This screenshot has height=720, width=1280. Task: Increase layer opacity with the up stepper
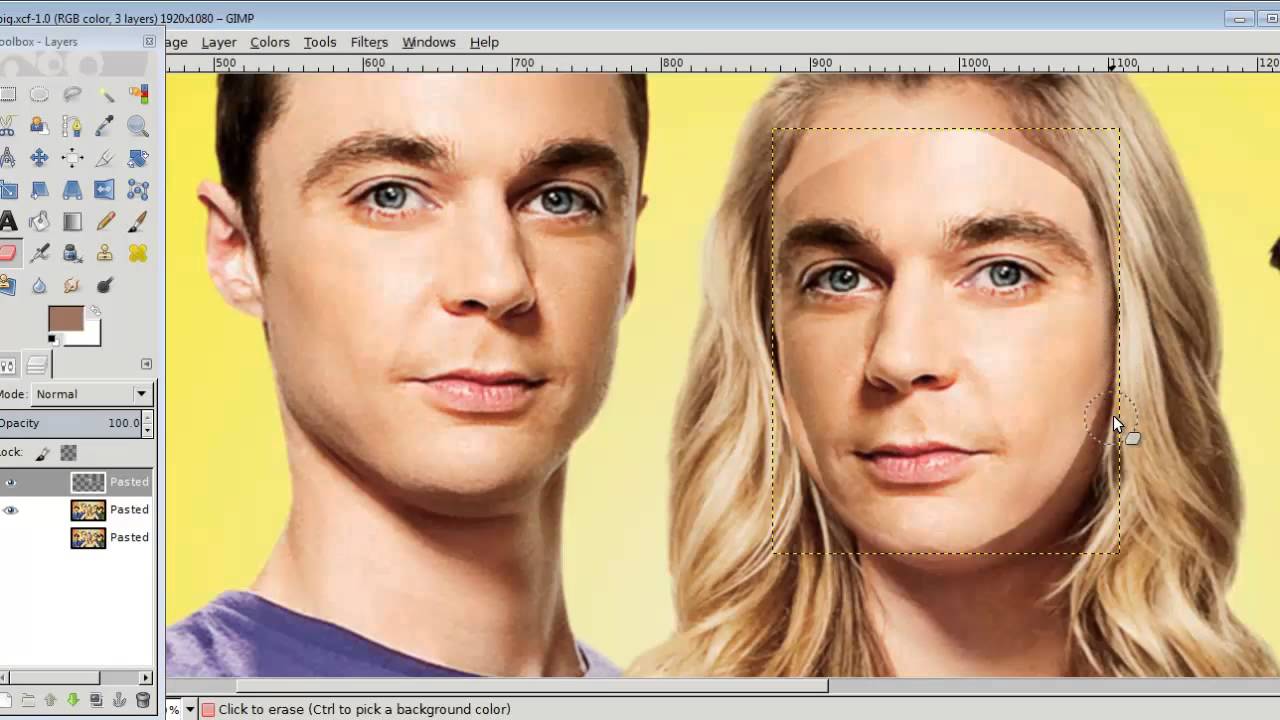(x=148, y=418)
